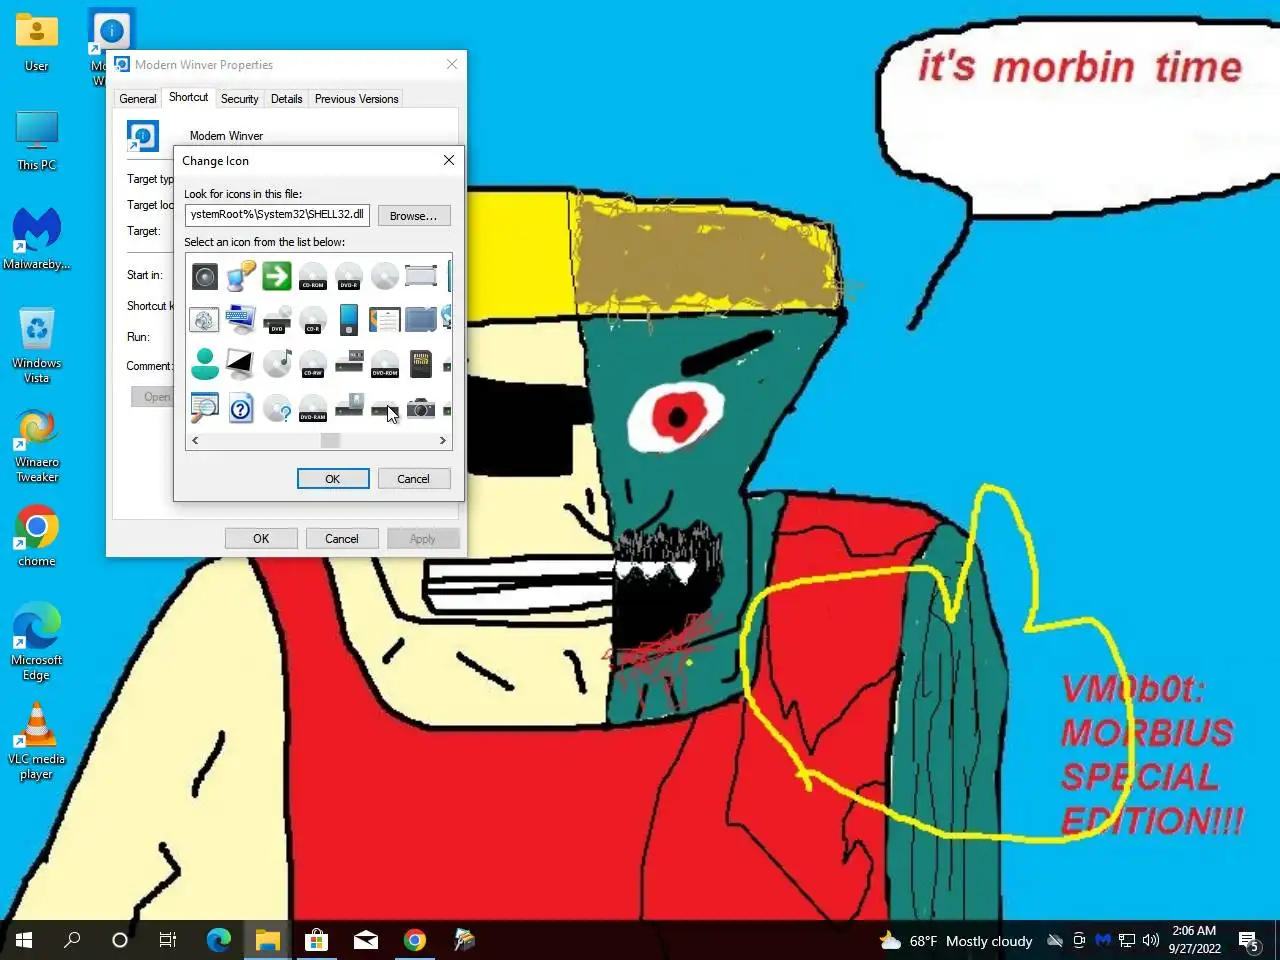Screen dimensions: 1280x960
Task: Select This PC desktop icon
Action: pos(37,140)
